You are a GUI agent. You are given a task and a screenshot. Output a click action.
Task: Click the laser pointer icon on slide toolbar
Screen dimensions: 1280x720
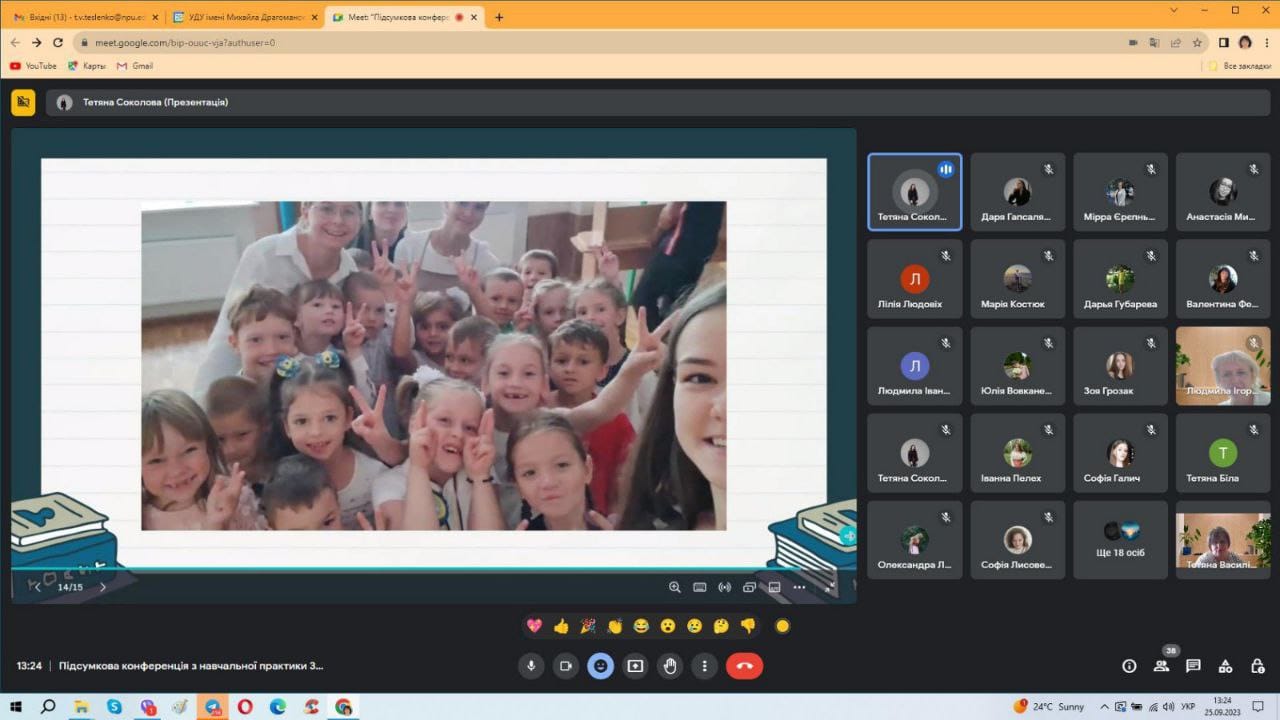tap(724, 587)
